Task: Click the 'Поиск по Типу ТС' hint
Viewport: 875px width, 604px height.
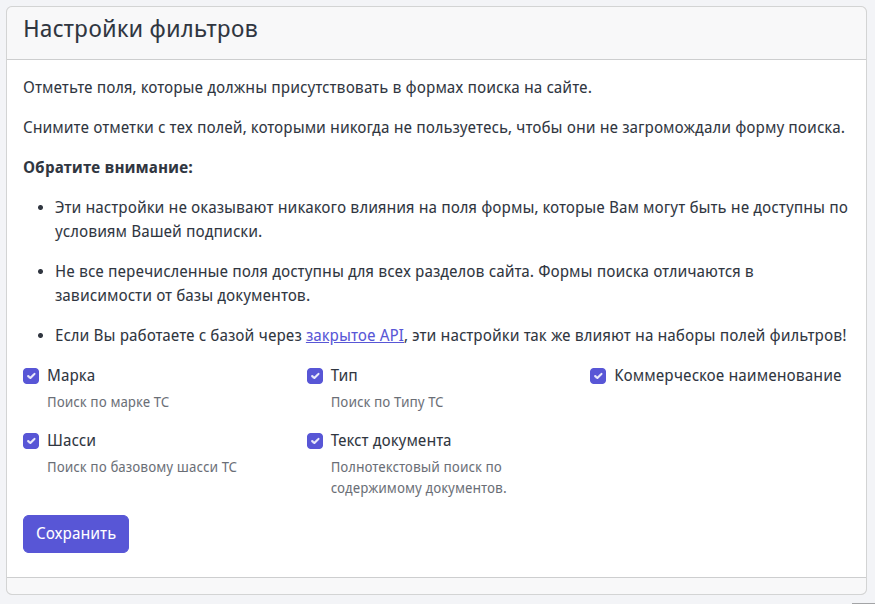Action: pyautogui.click(x=387, y=403)
